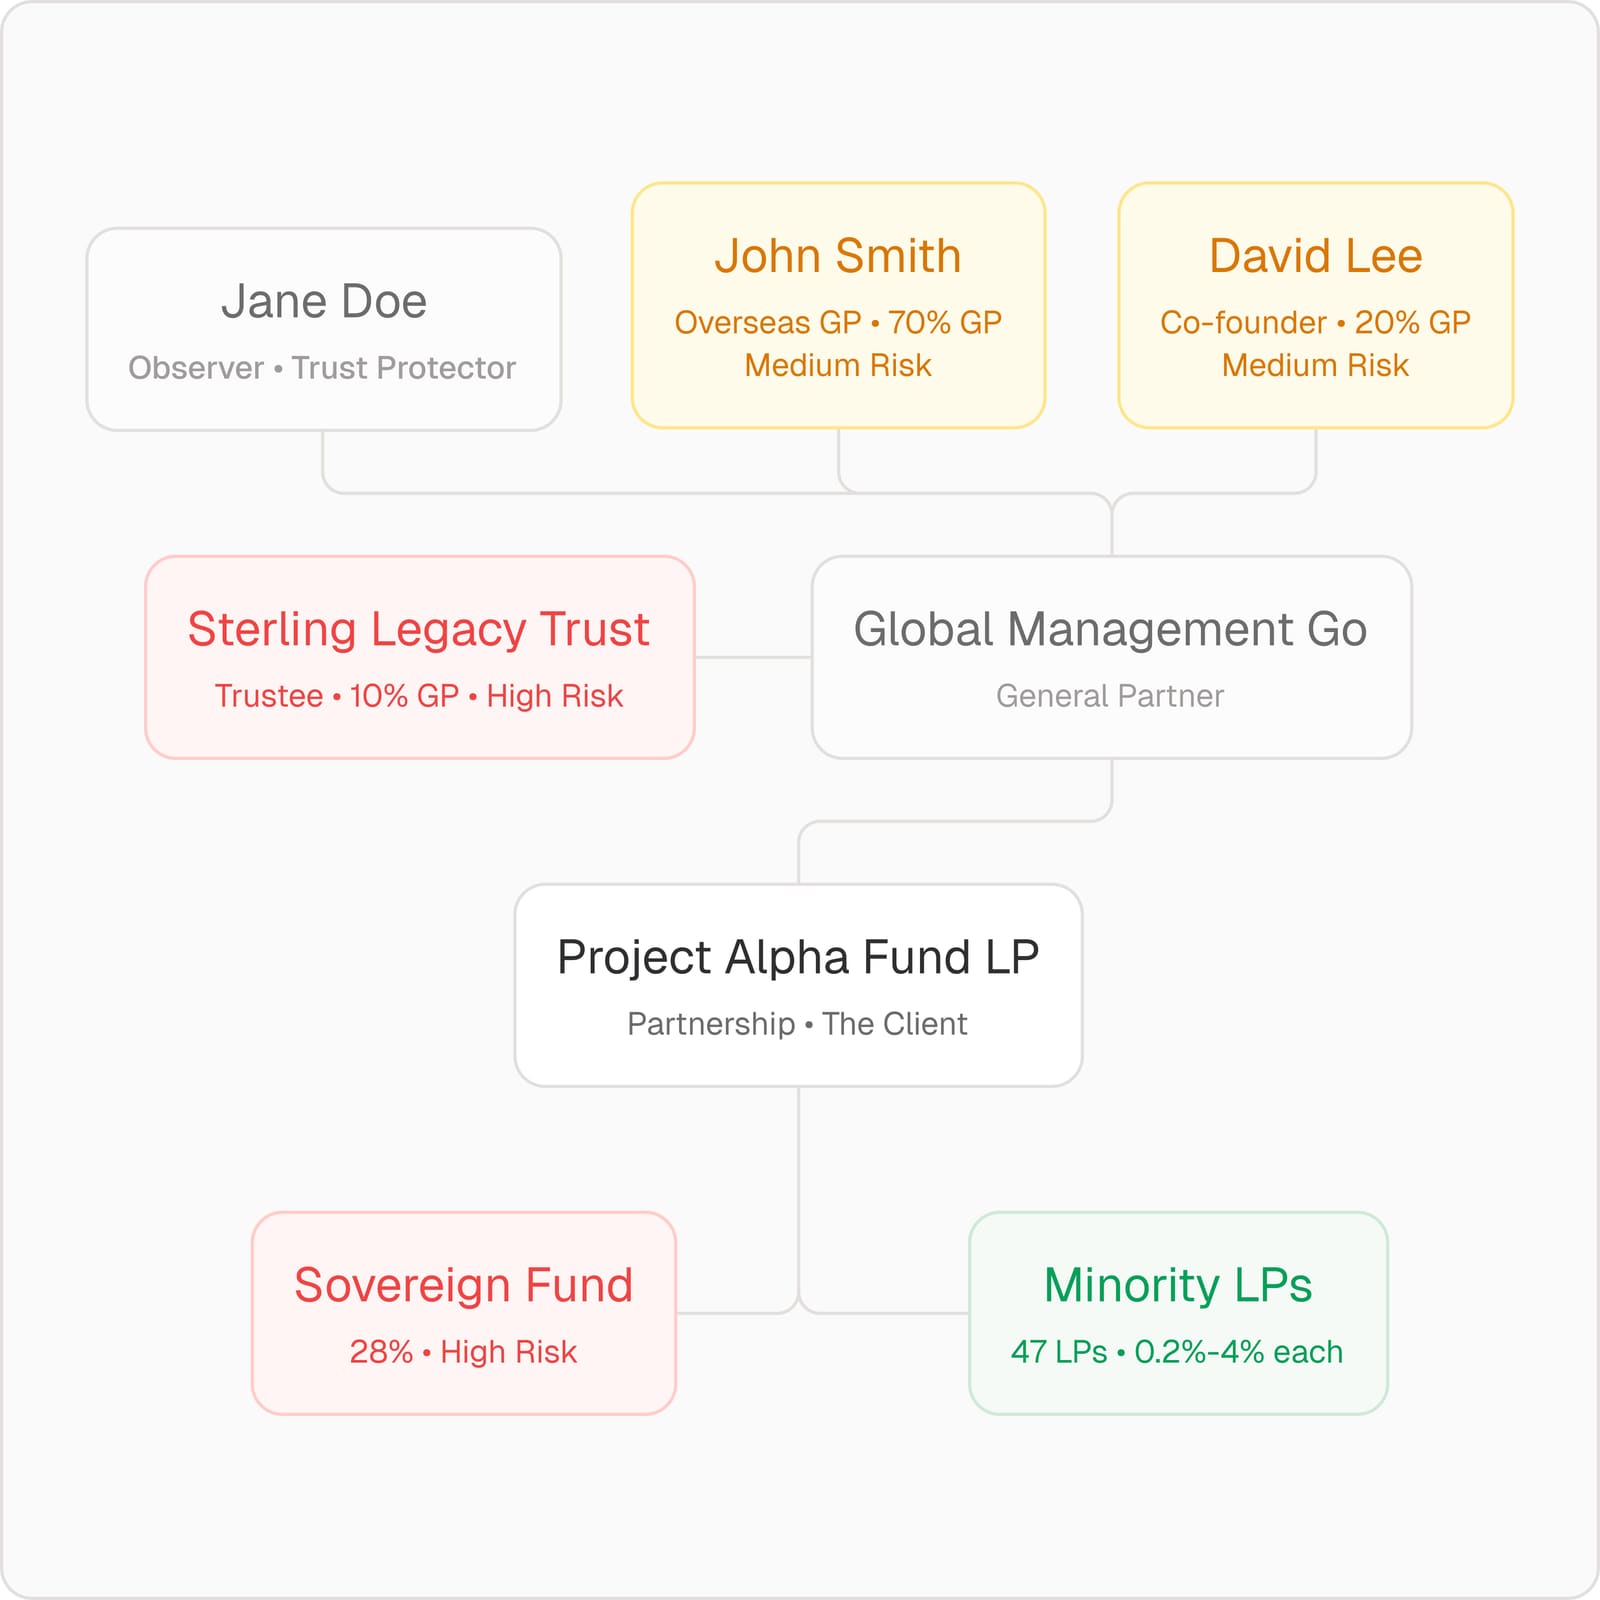The image size is (1600, 1600).
Task: Click the "Partnership • The Client" subtitle
Action: click(x=797, y=1024)
